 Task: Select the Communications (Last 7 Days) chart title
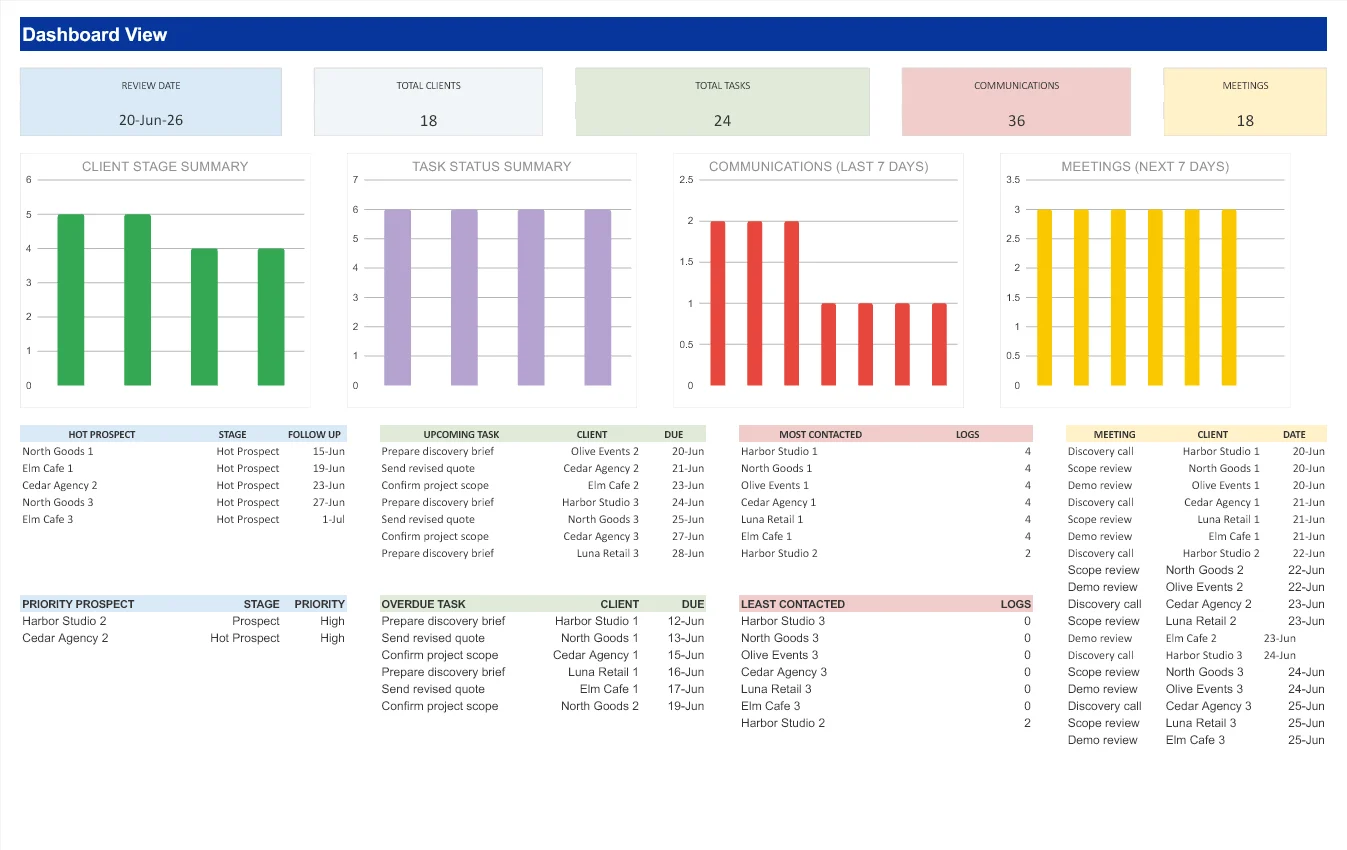coord(818,167)
